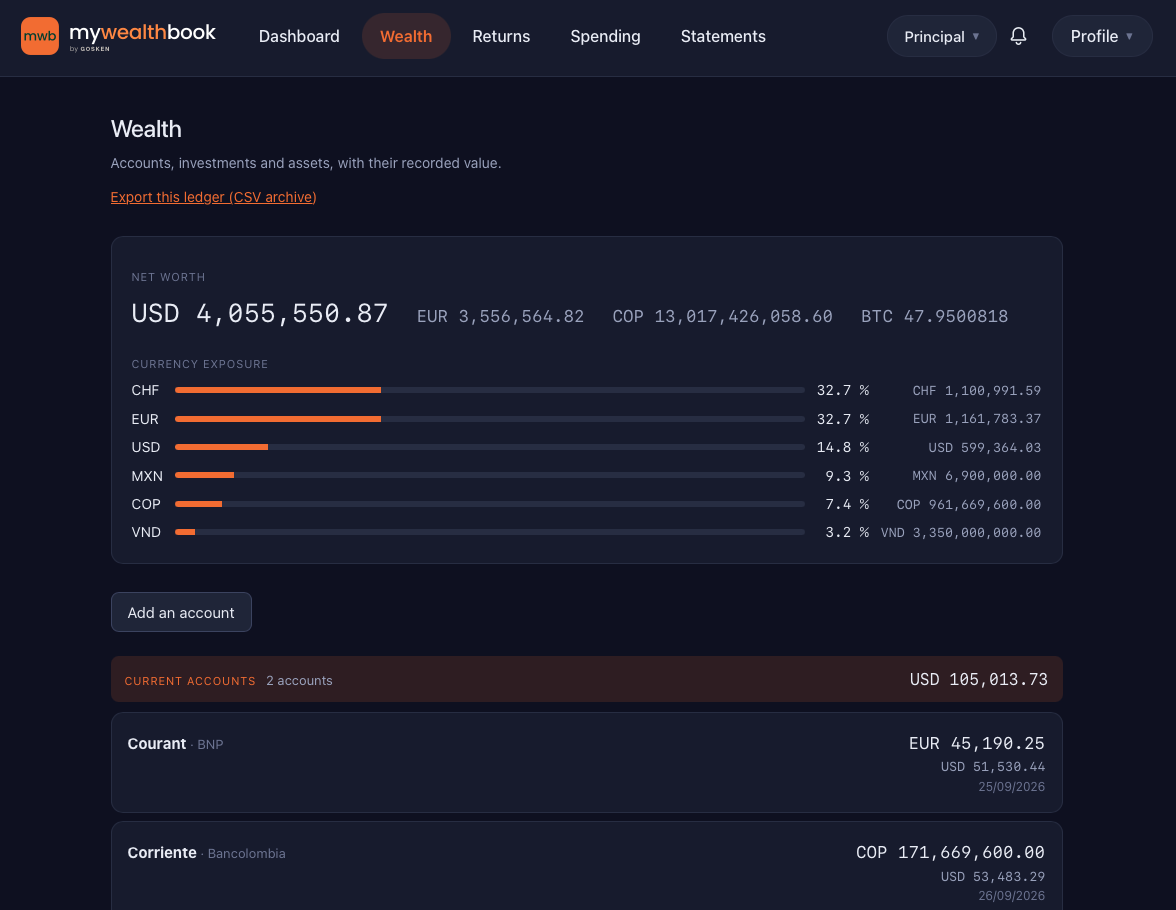Open the Principal dropdown
The image size is (1176, 910).
(x=941, y=36)
